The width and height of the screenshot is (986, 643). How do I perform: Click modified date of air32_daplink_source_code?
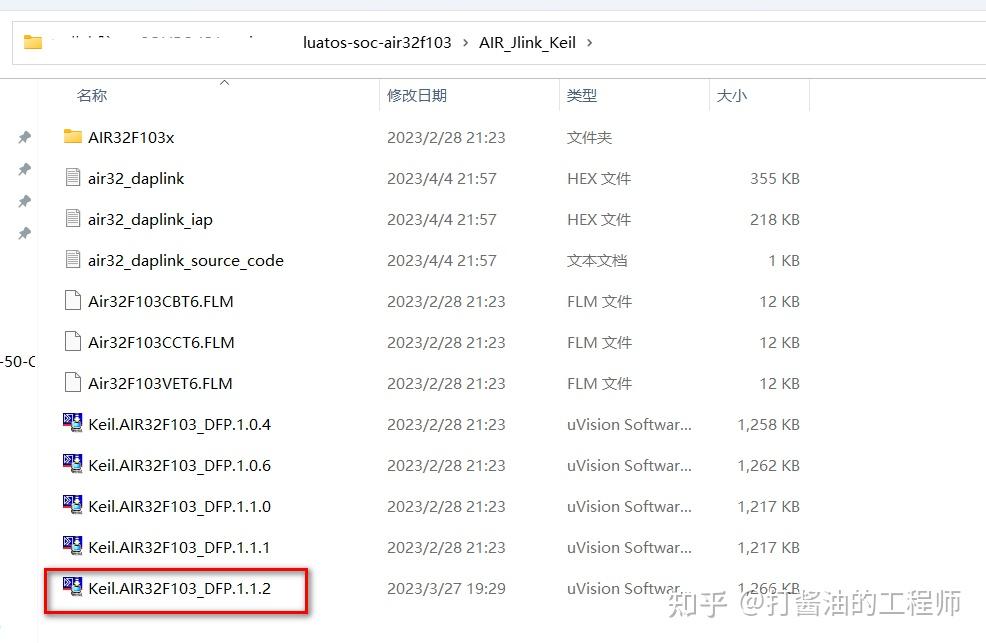click(x=441, y=260)
